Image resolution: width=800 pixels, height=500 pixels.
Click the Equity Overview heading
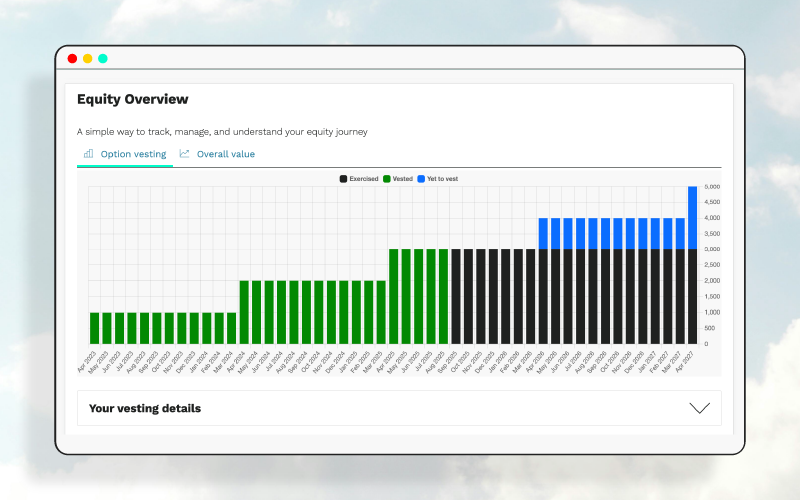[x=133, y=99]
